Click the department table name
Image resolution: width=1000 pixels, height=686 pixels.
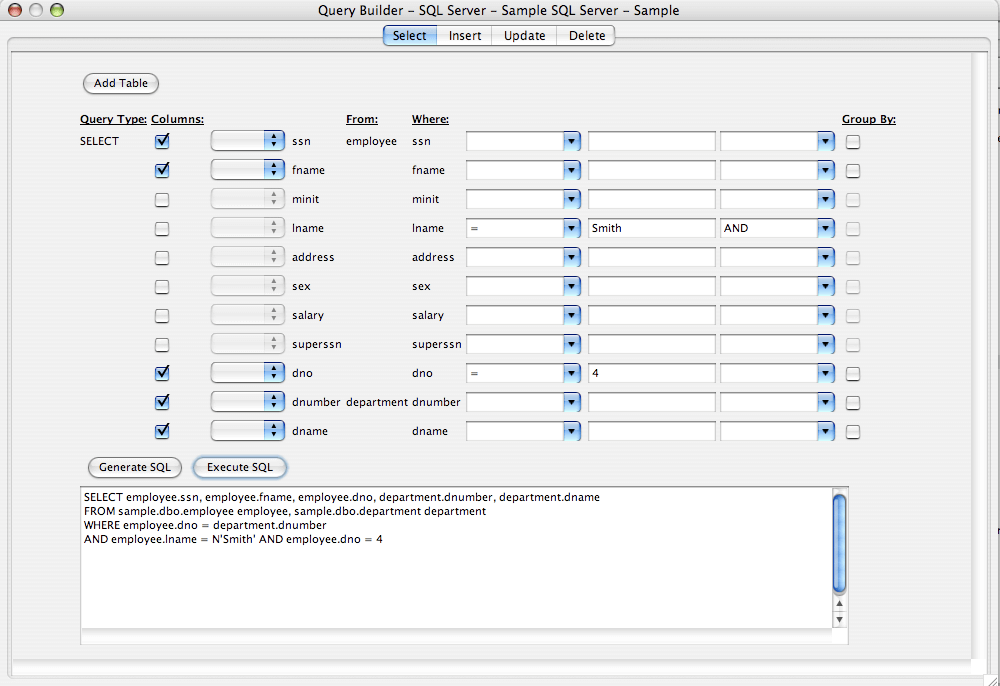tap(377, 402)
